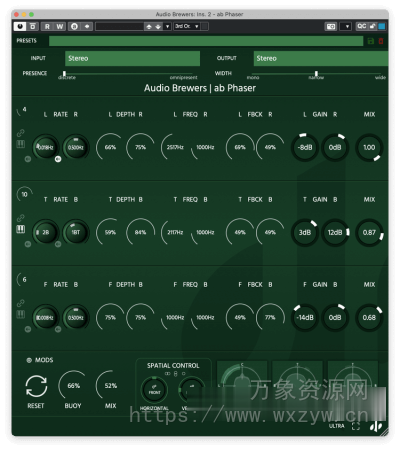This screenshot has width=400, height=450.
Task: Click the B feedback dial showing 77%
Action: pos(270,317)
